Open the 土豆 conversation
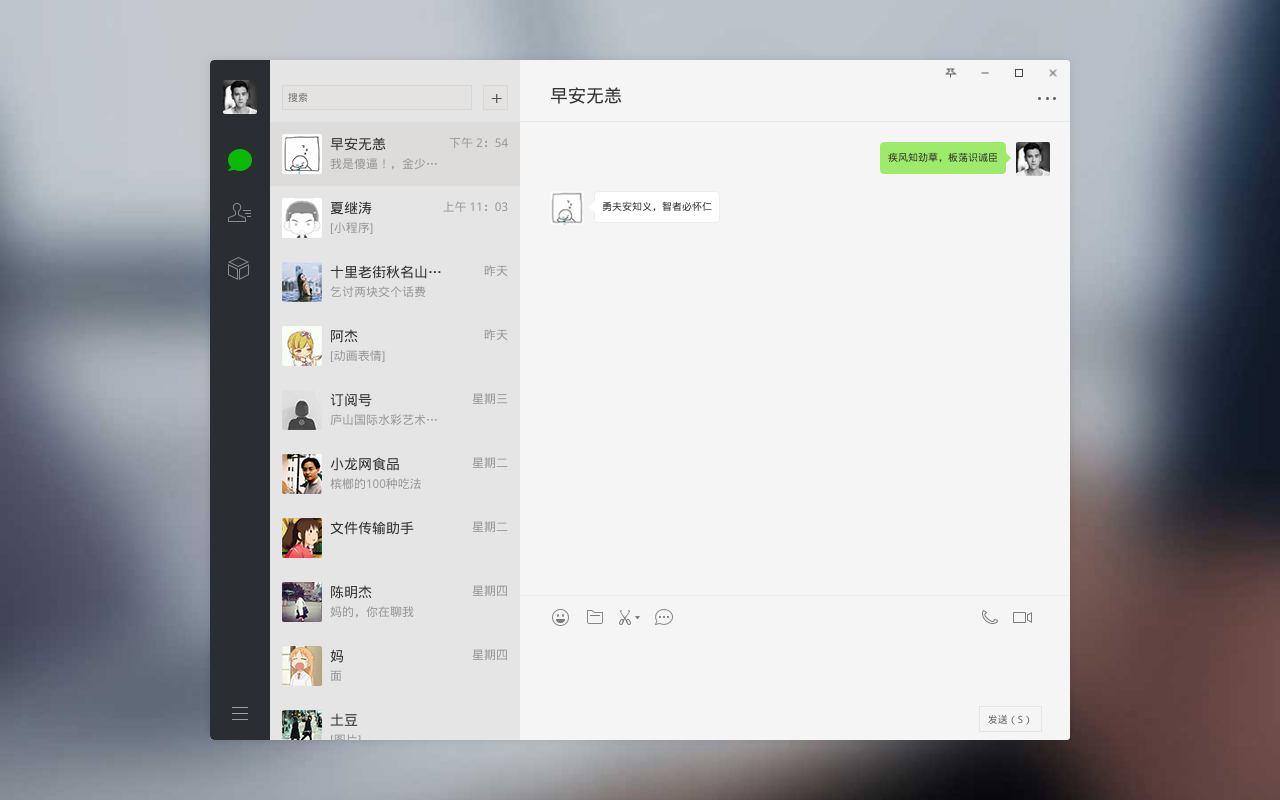The height and width of the screenshot is (800, 1280). 395,720
